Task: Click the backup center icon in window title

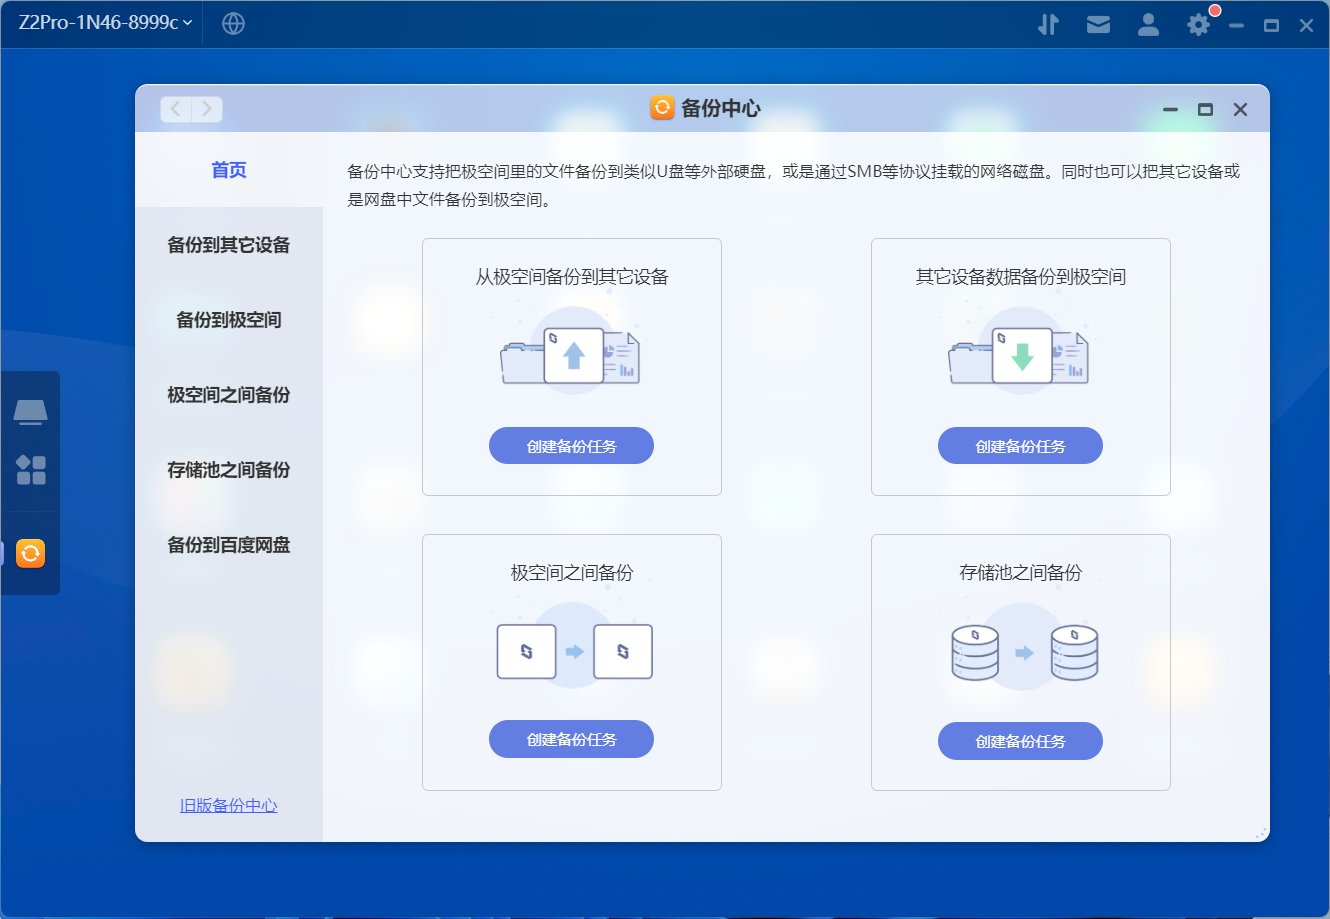Action: pyautogui.click(x=661, y=108)
